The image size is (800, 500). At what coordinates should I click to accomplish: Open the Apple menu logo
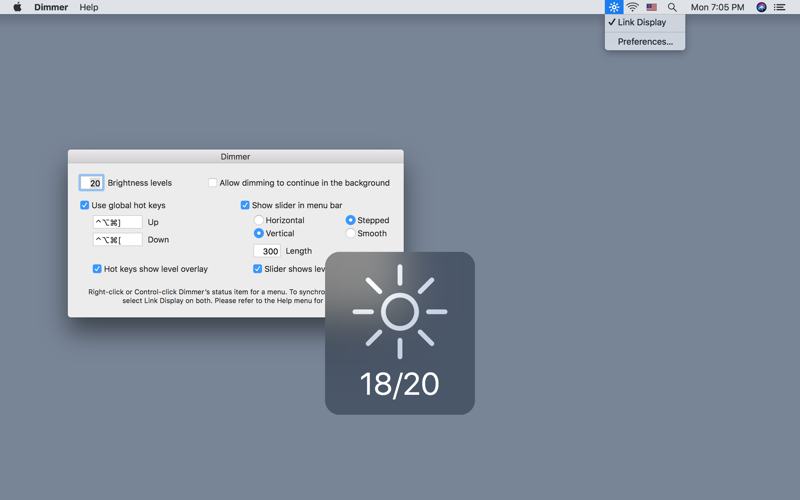17,7
